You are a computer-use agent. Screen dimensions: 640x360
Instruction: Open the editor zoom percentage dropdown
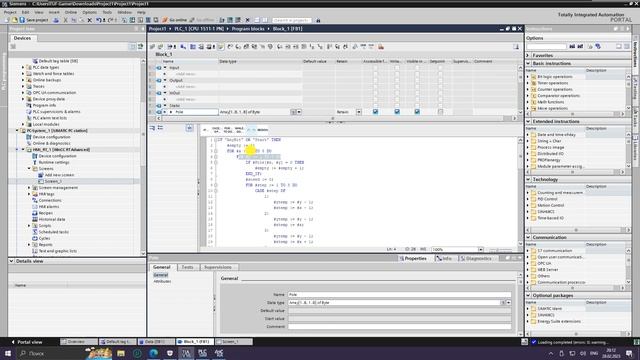click(x=480, y=249)
